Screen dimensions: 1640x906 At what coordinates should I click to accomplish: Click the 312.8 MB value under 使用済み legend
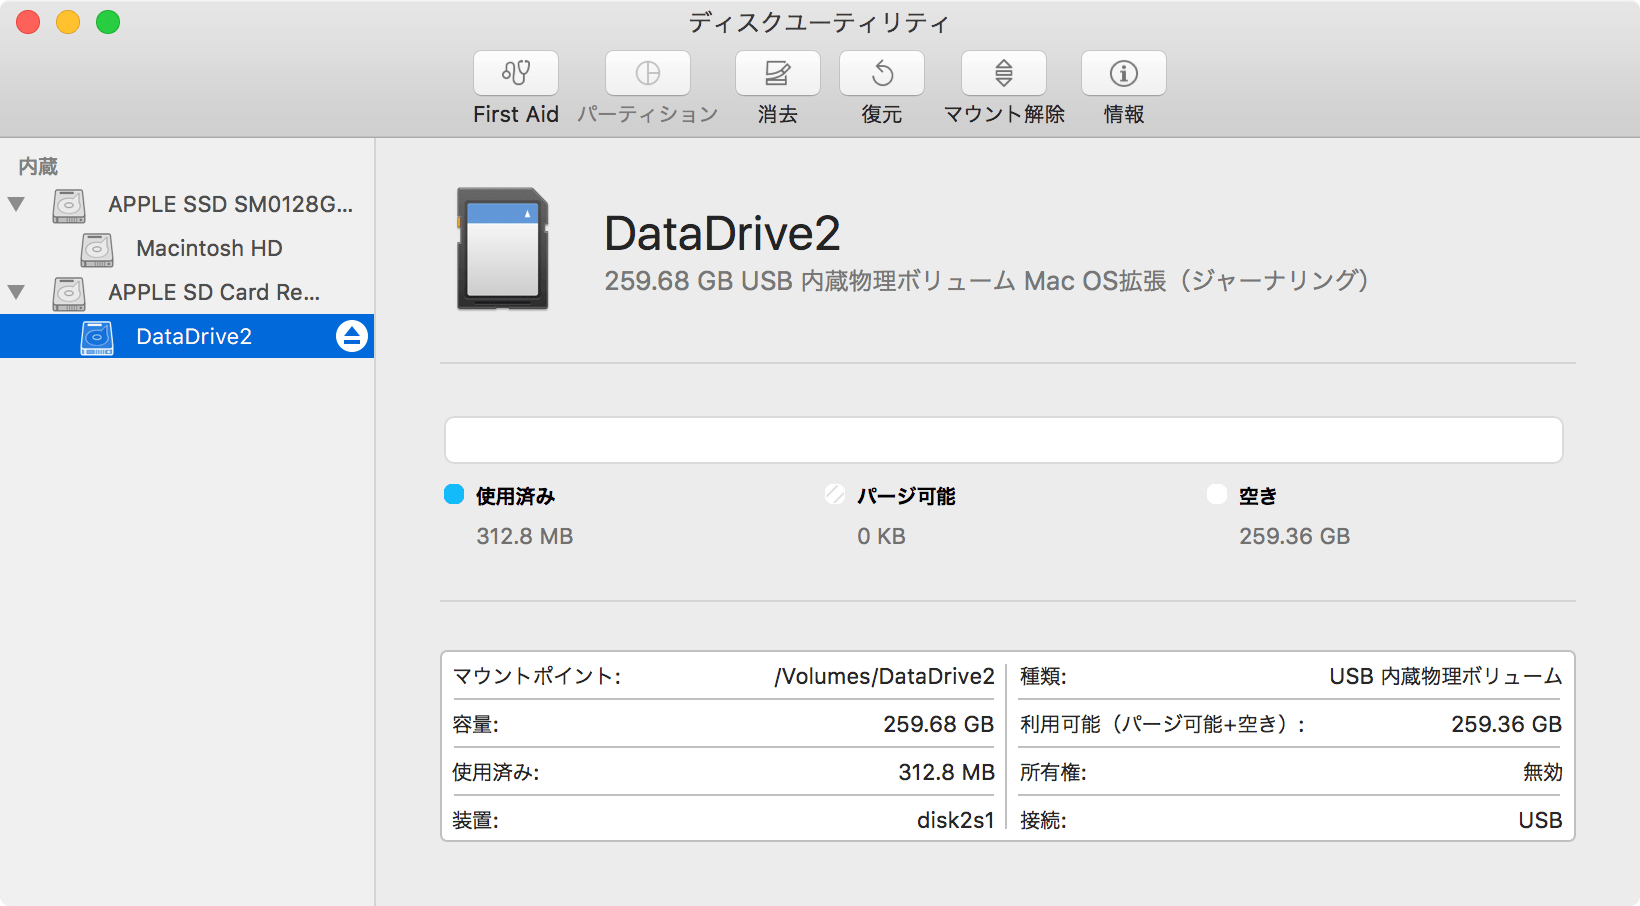525,536
